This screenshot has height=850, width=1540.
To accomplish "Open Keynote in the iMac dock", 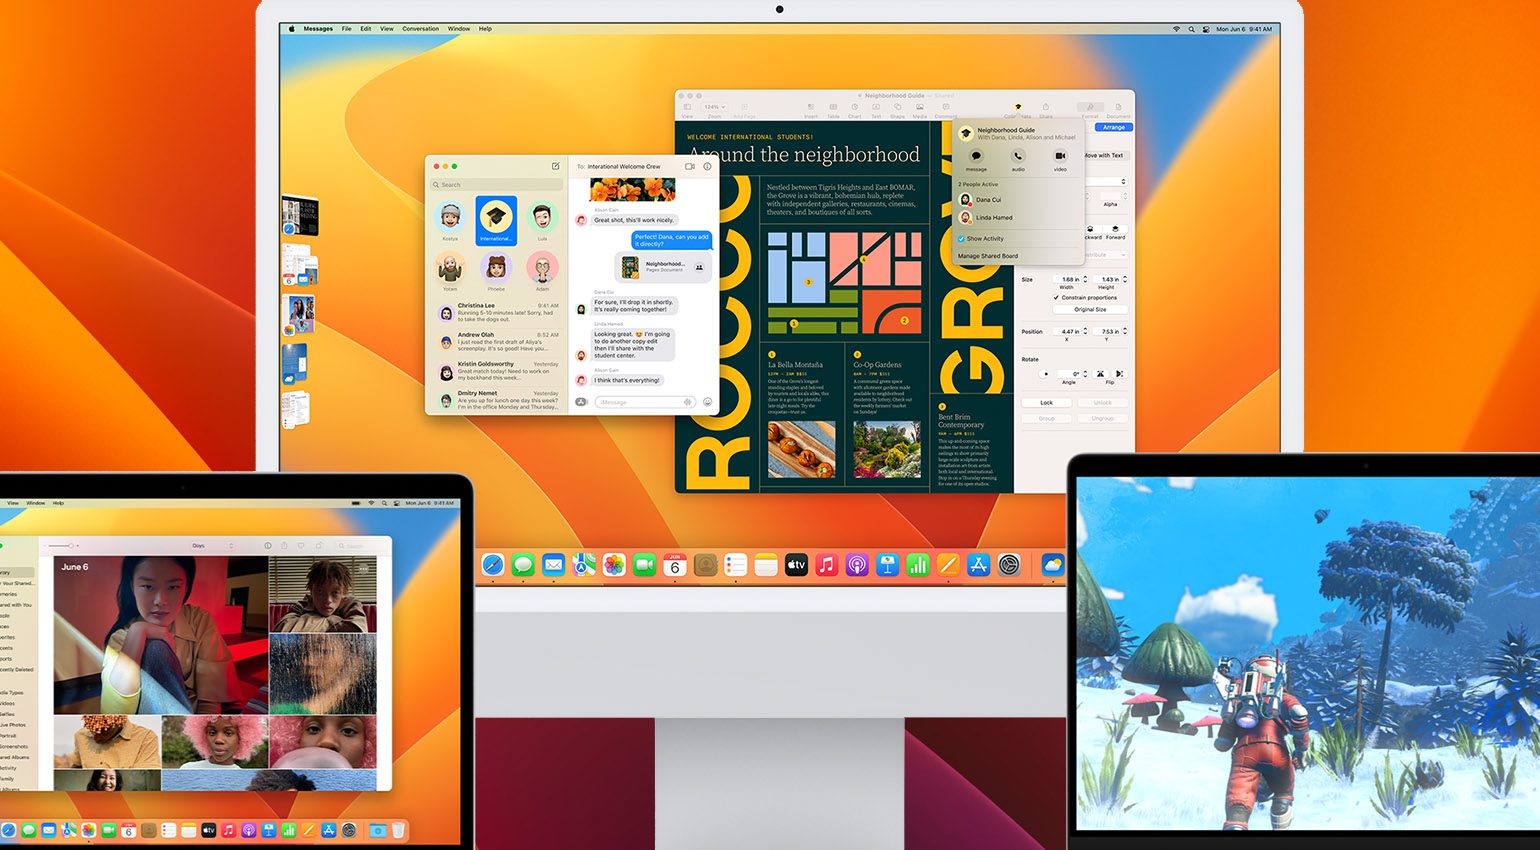I will [x=887, y=565].
